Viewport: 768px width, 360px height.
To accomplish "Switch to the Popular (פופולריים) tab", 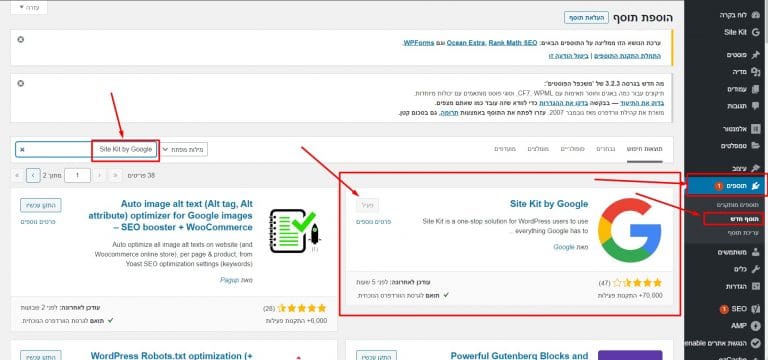I will [x=573, y=148].
